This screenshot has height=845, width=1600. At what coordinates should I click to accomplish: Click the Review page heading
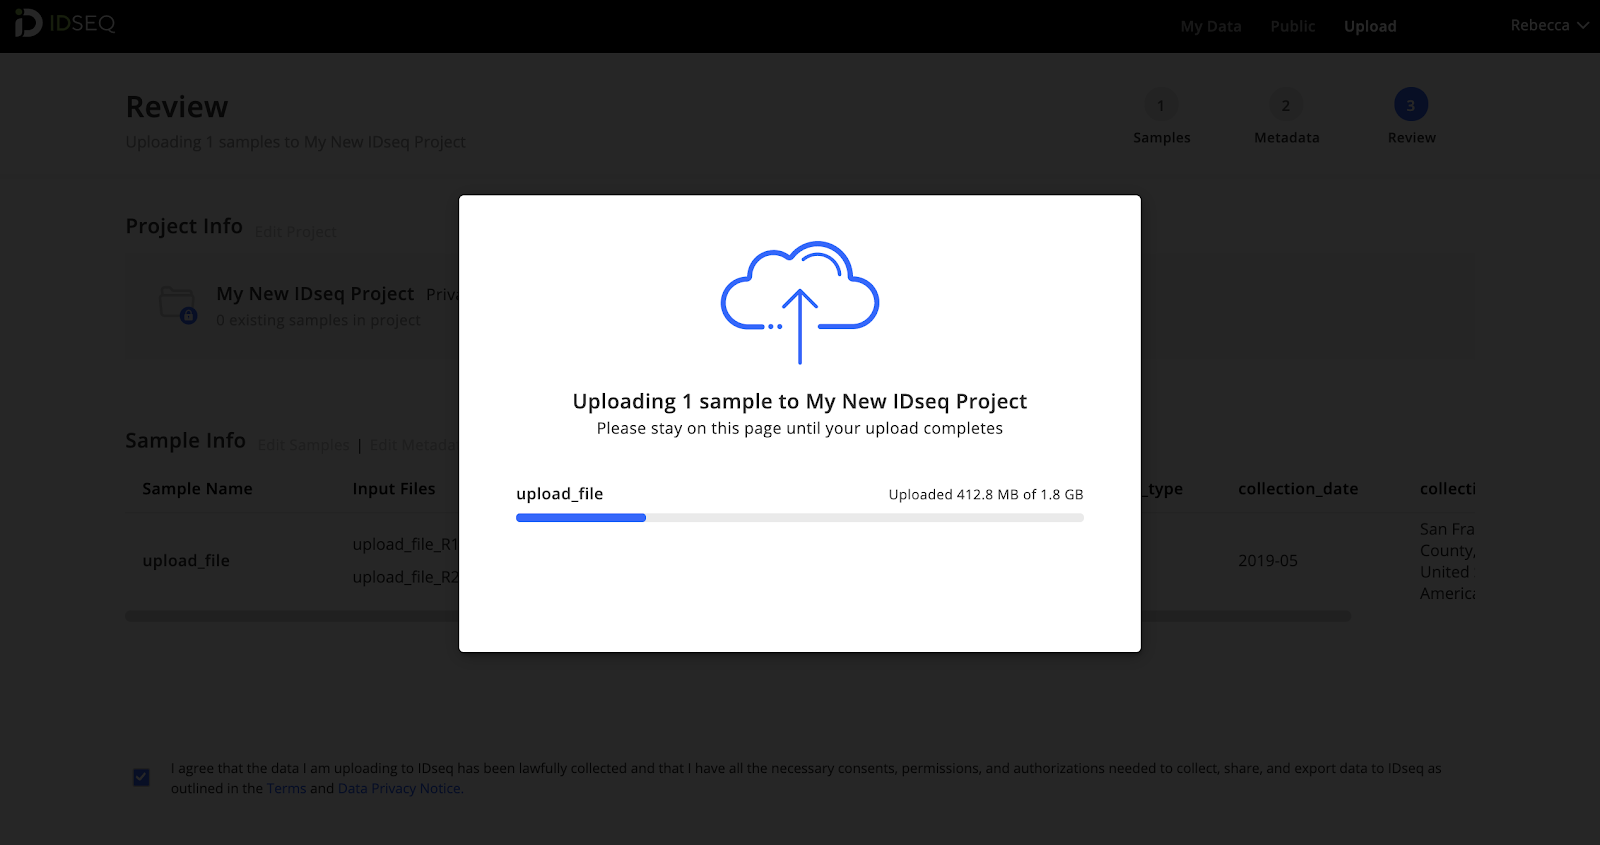click(177, 107)
